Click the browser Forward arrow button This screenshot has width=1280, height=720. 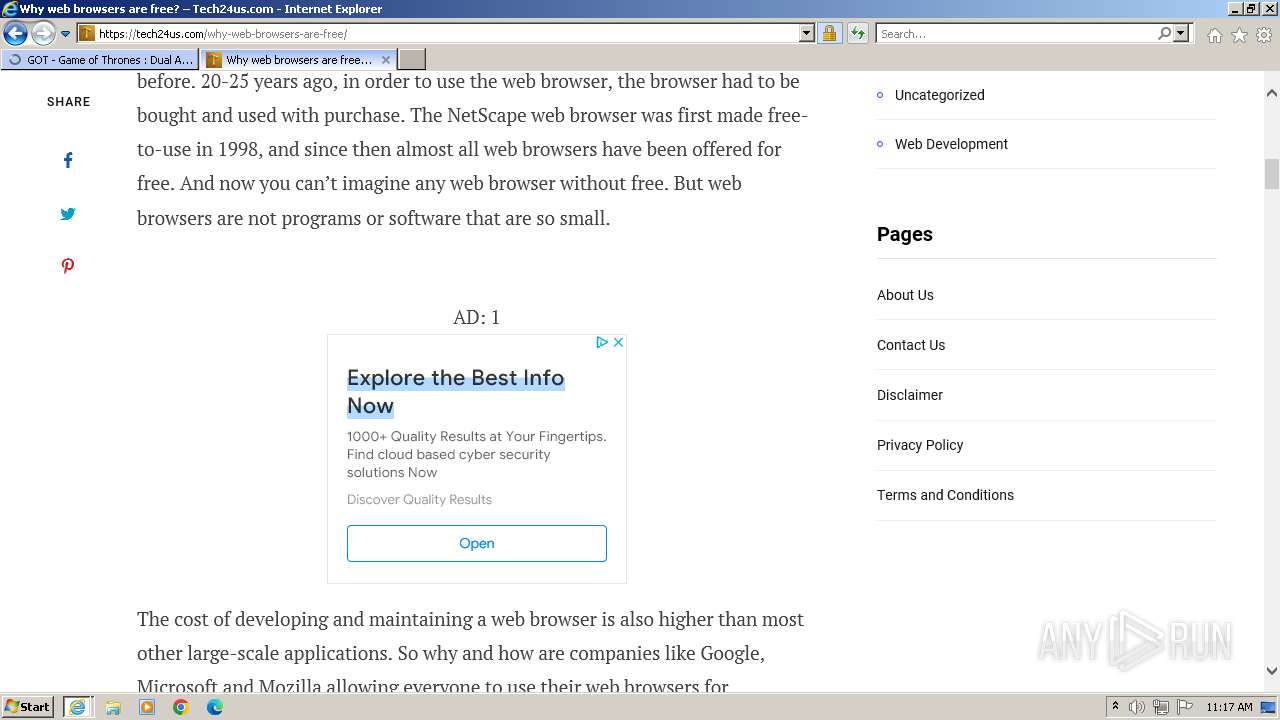click(x=43, y=33)
